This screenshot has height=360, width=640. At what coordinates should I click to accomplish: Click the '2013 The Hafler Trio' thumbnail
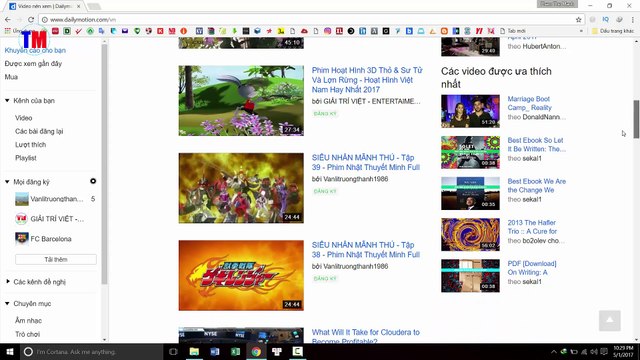point(470,234)
